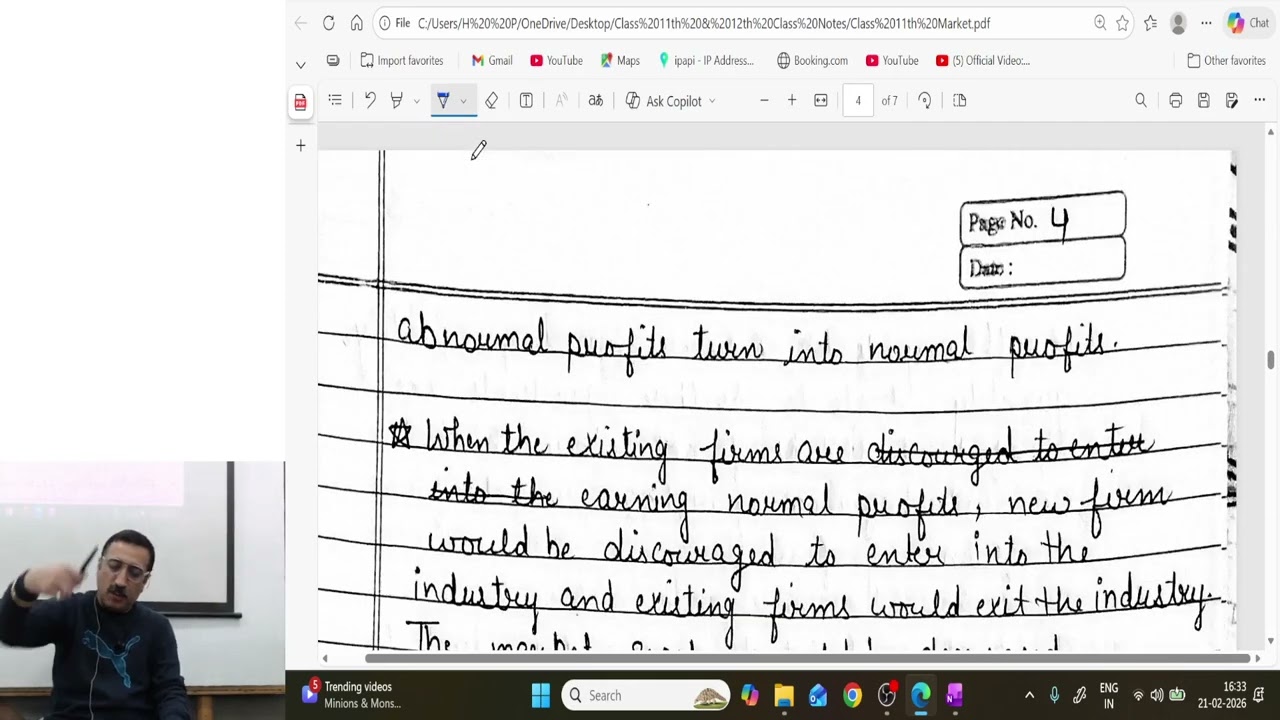
Task: Expand the chevron left of the favorites bar
Action: click(x=300, y=64)
